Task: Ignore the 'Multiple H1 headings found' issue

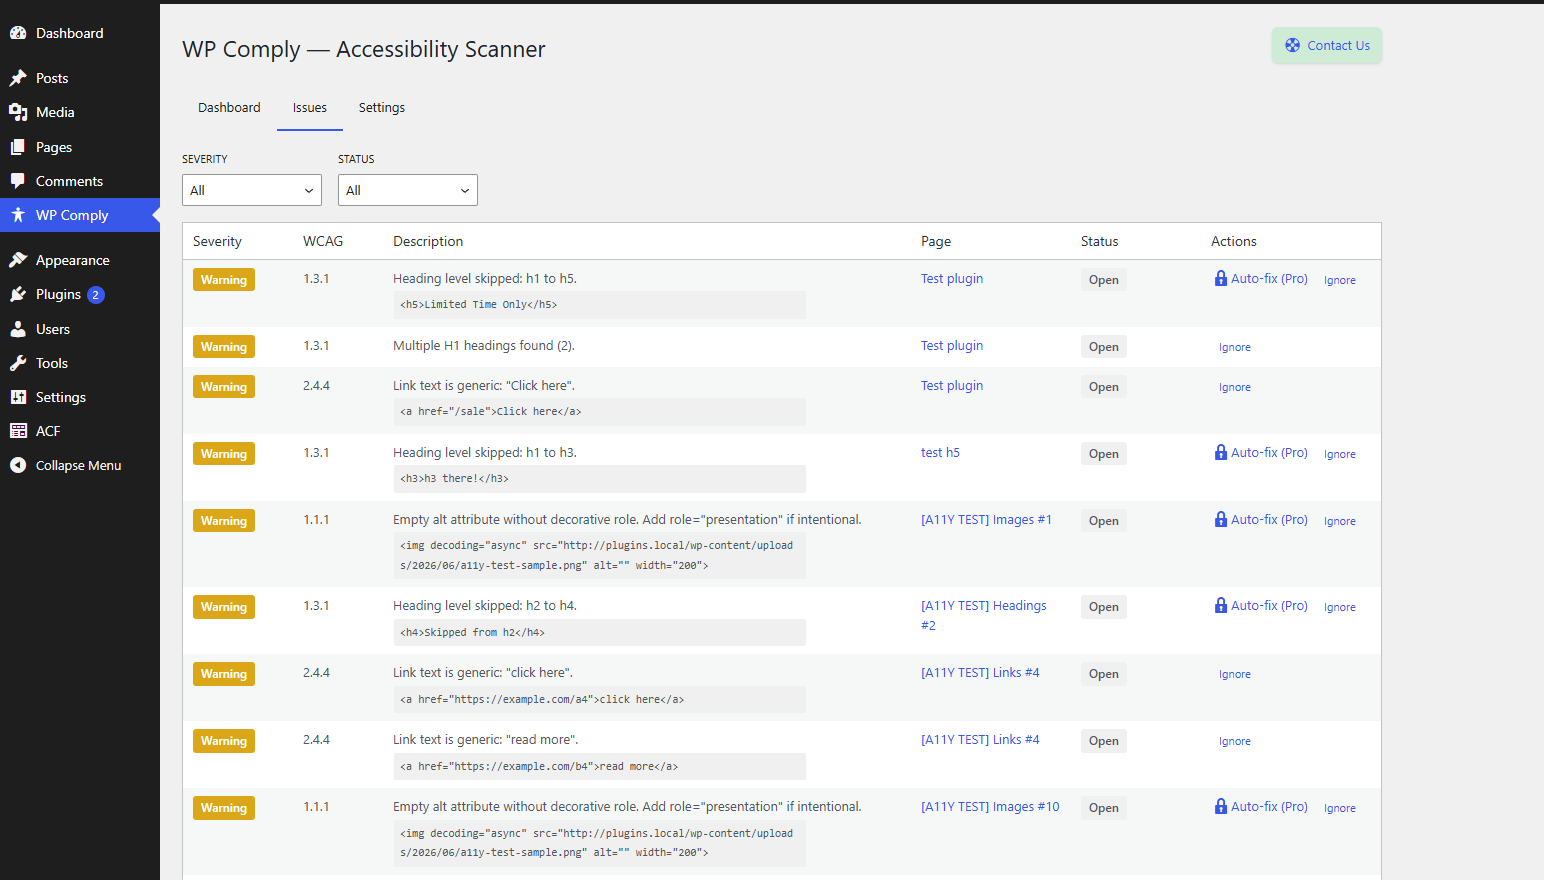Action: point(1235,347)
